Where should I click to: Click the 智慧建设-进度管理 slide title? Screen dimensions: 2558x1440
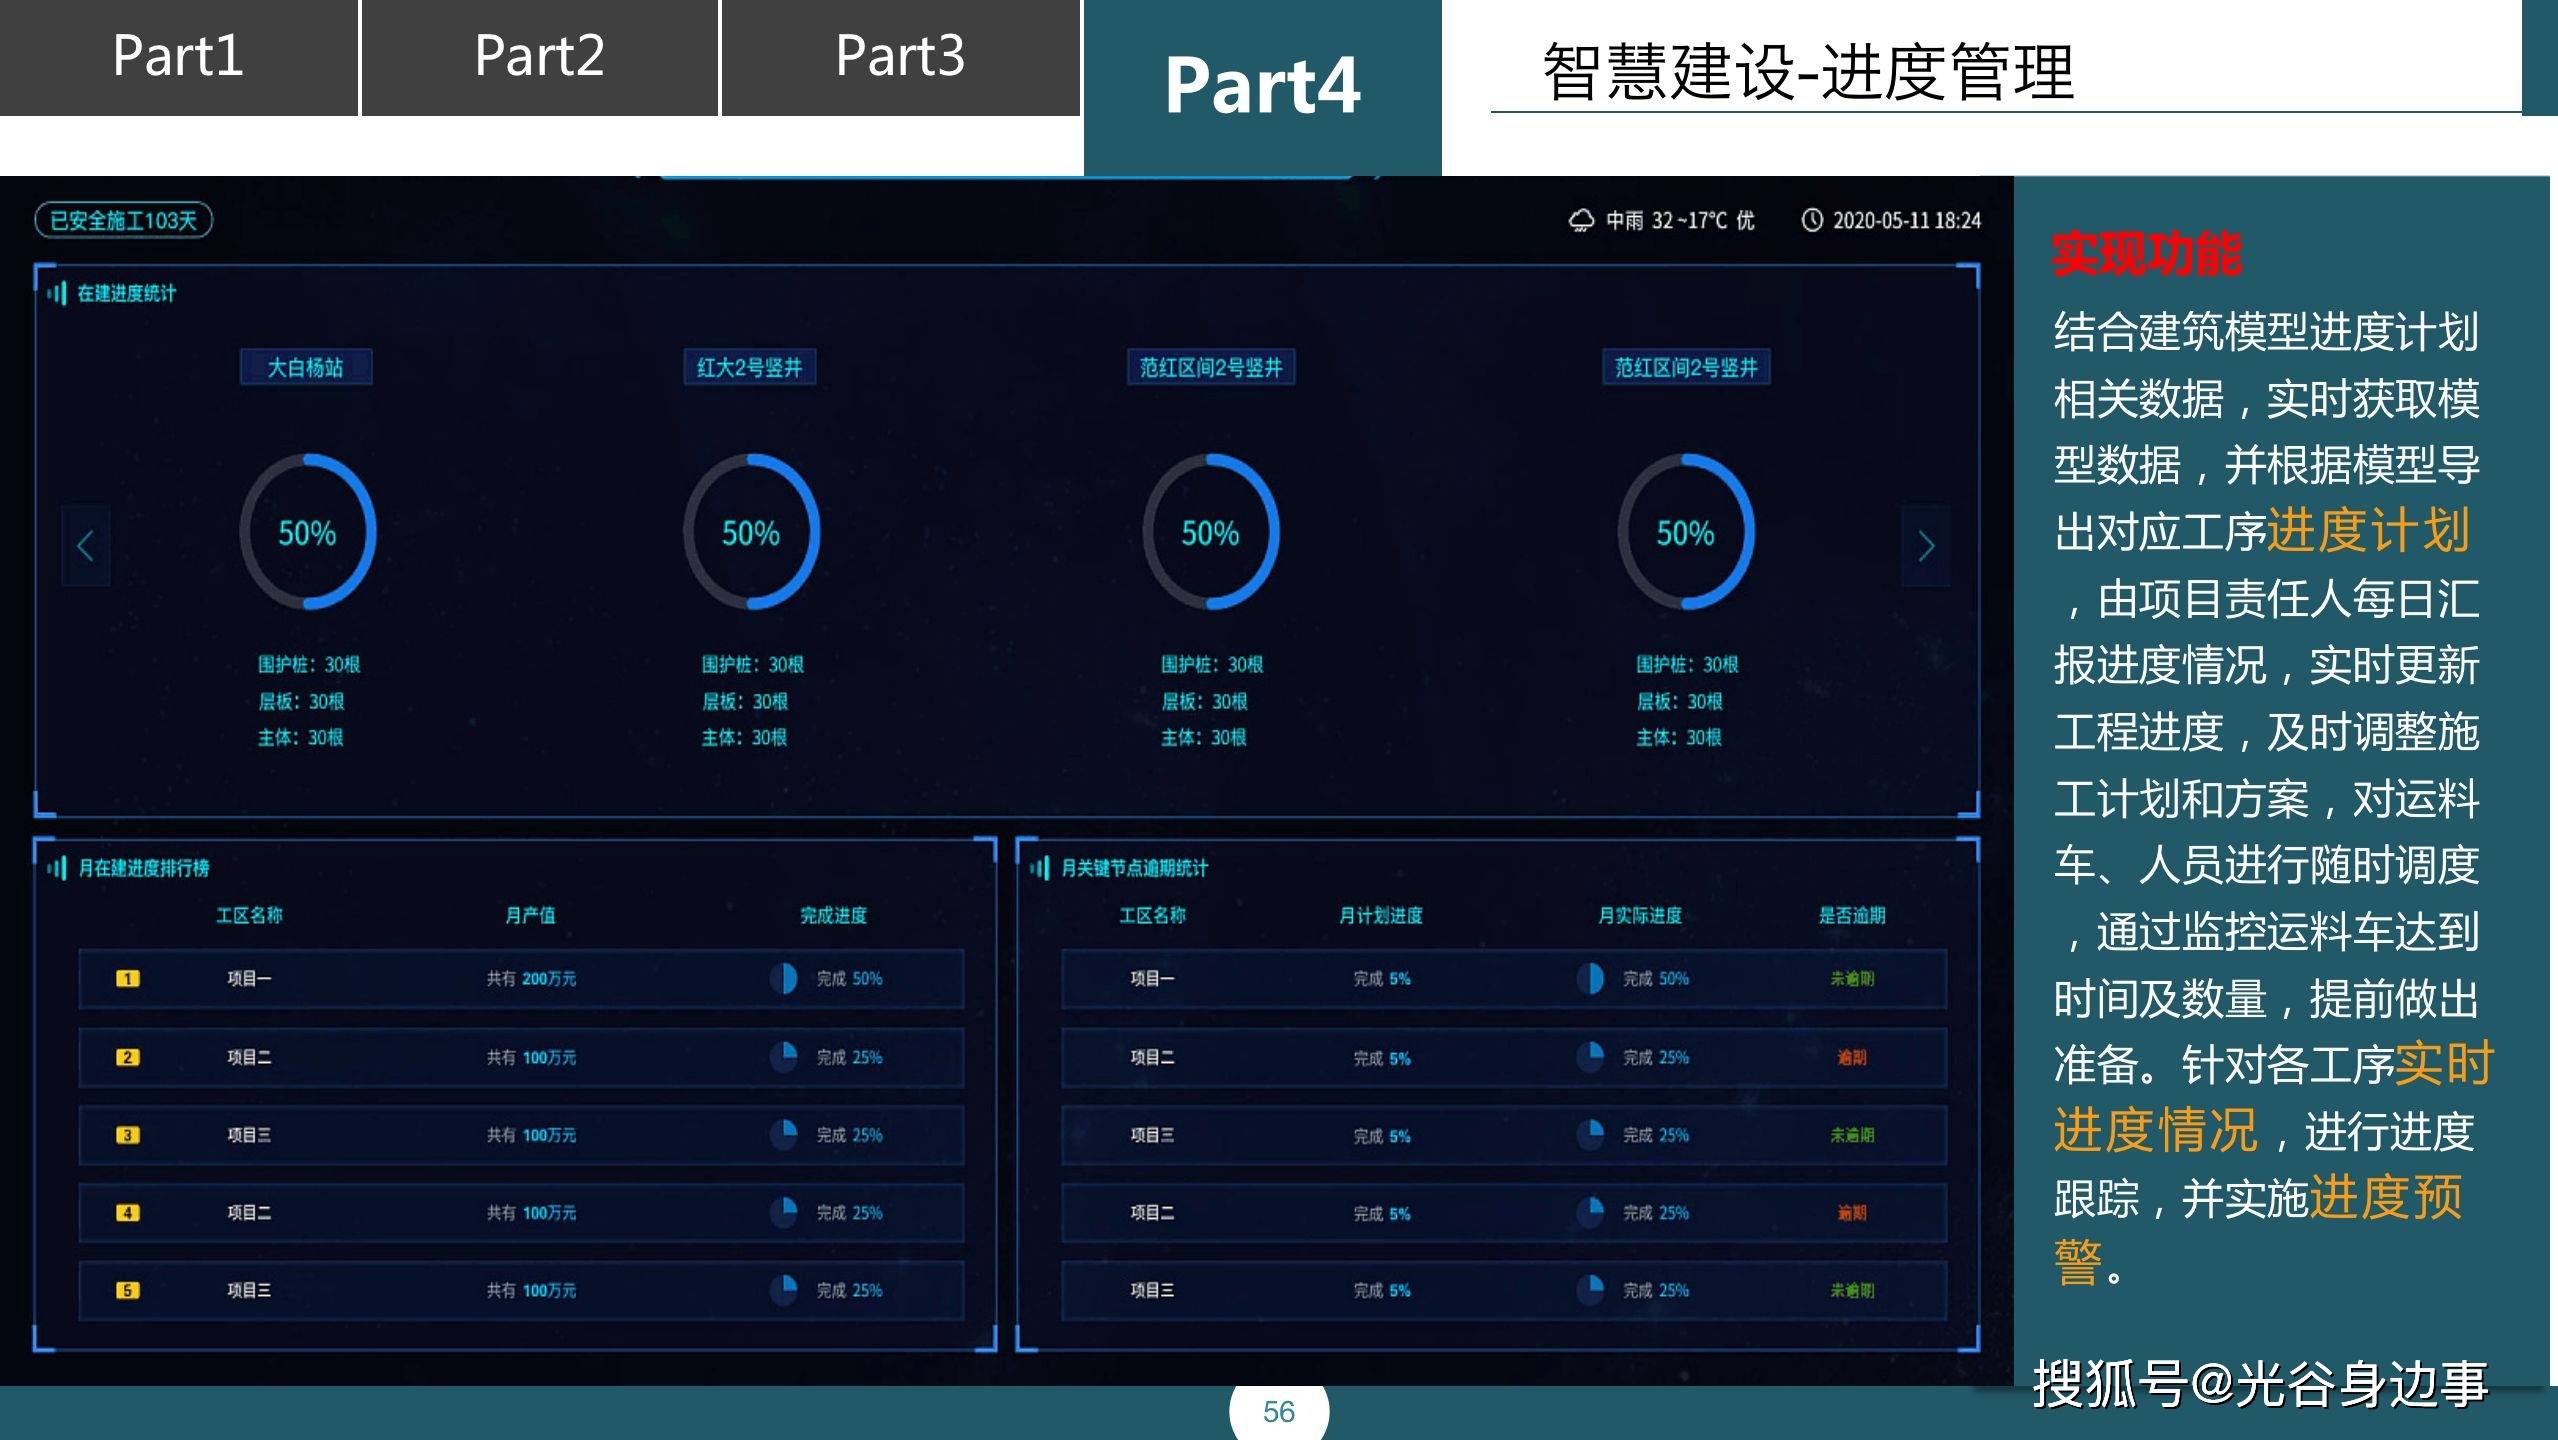(x=1808, y=72)
